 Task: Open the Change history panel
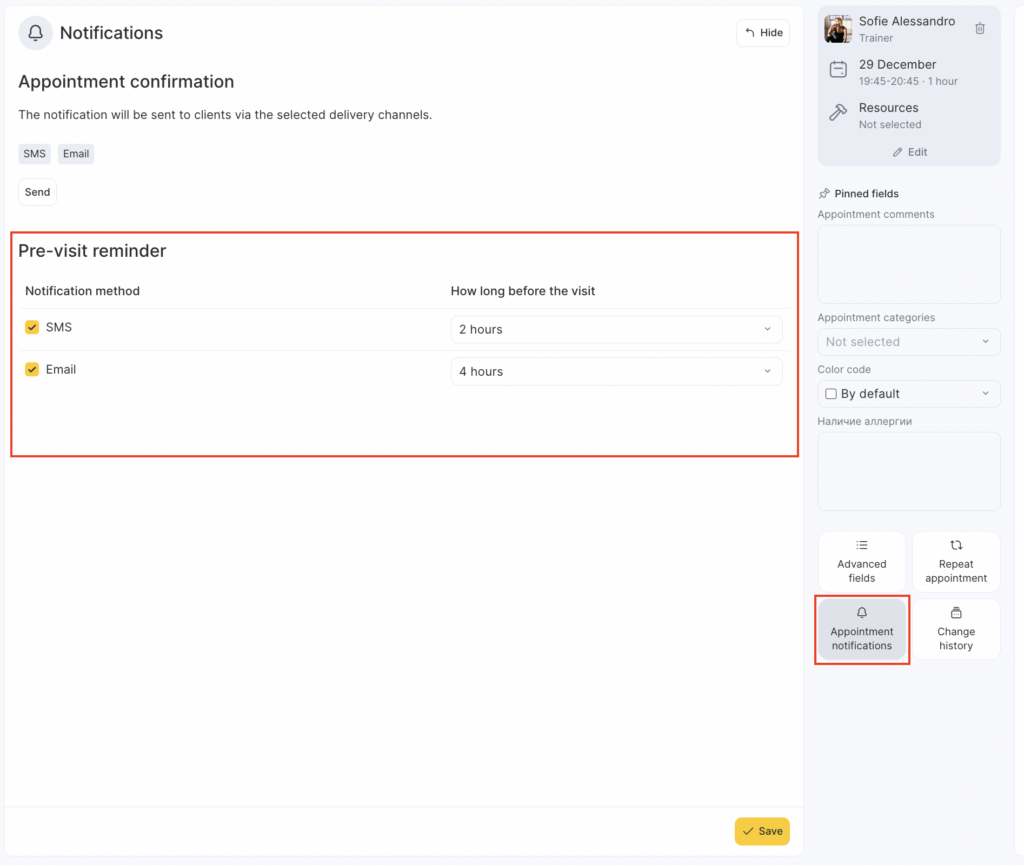point(955,630)
